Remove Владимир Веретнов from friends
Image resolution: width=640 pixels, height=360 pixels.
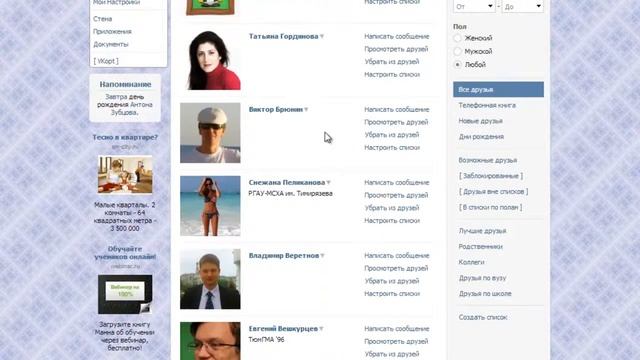coord(391,281)
